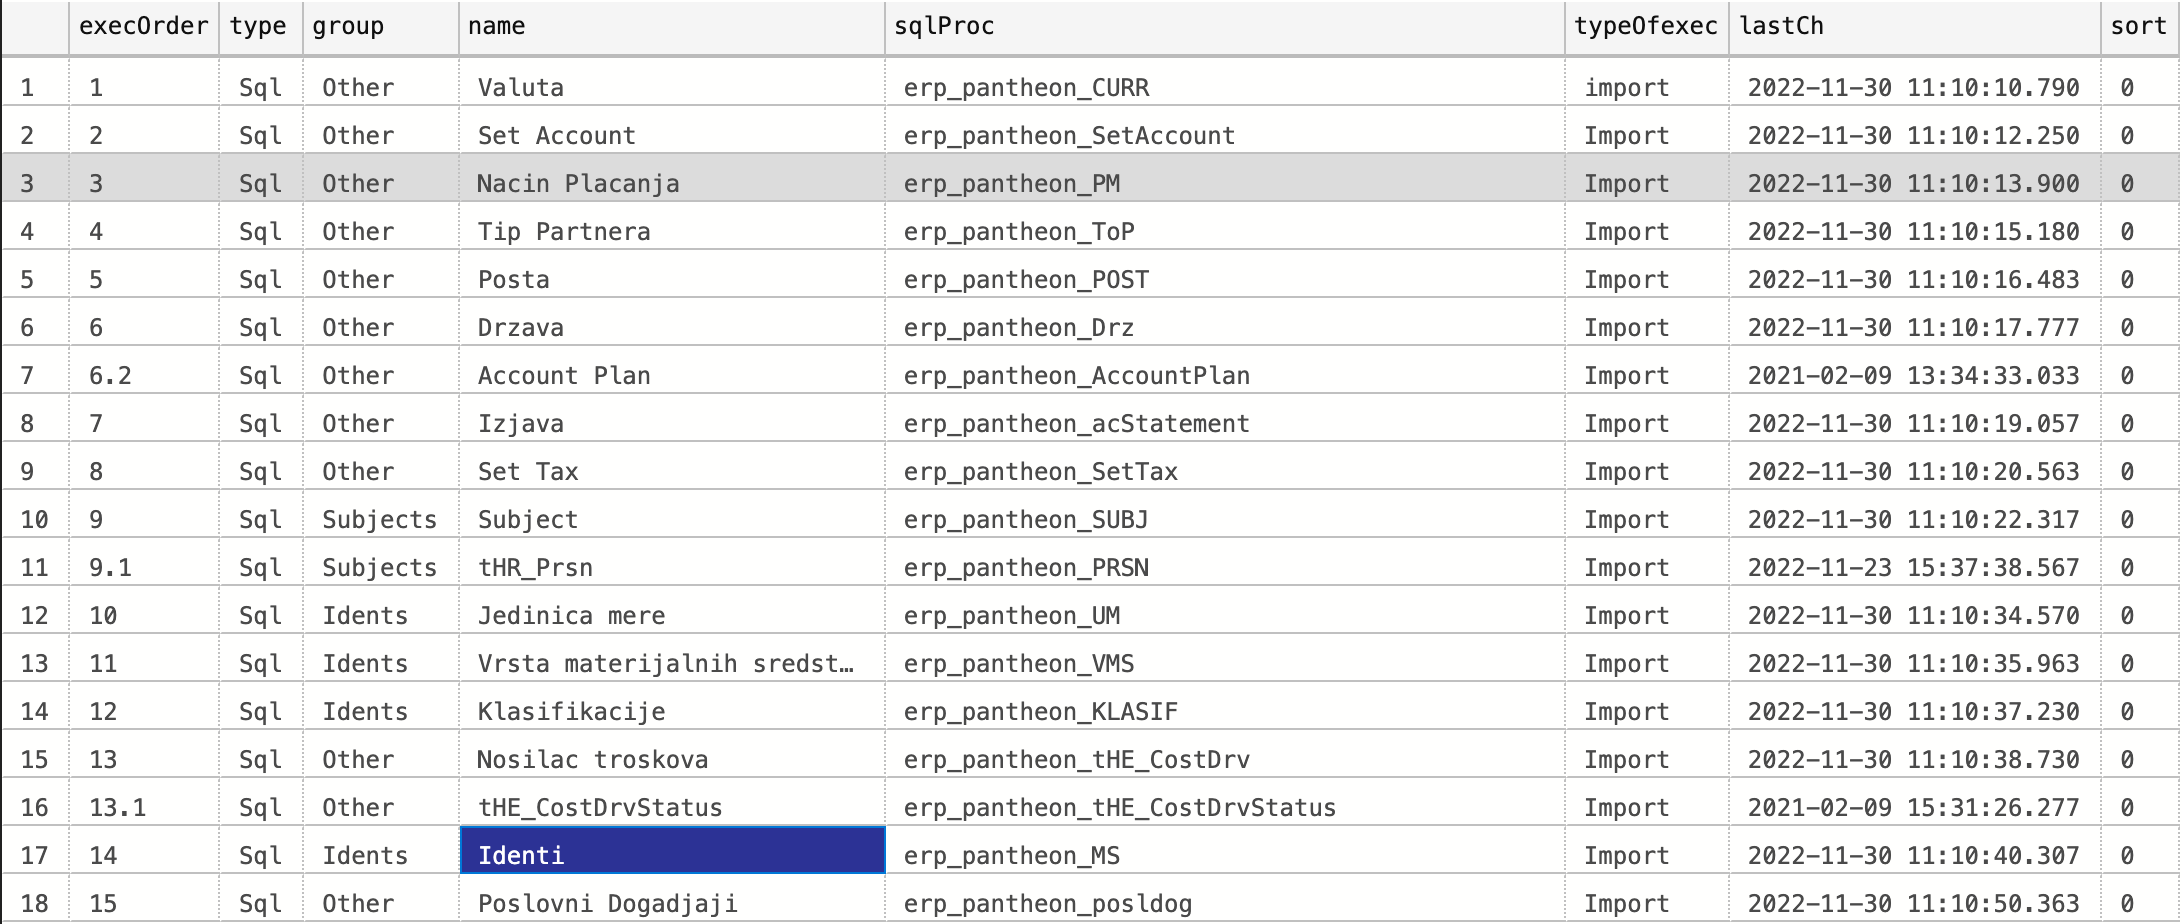The height and width of the screenshot is (924, 2182).
Task: Click execOrder cell with value 6.2
Action: click(x=143, y=376)
